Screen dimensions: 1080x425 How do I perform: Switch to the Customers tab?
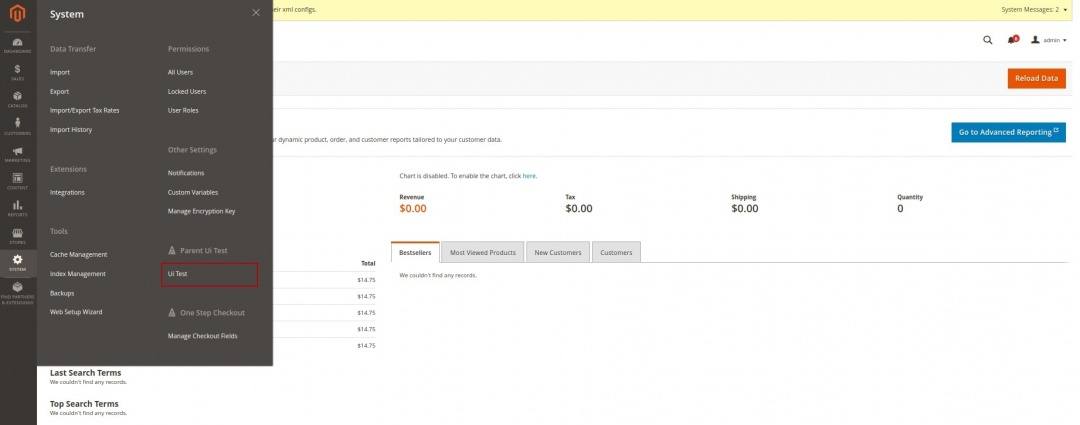point(616,252)
